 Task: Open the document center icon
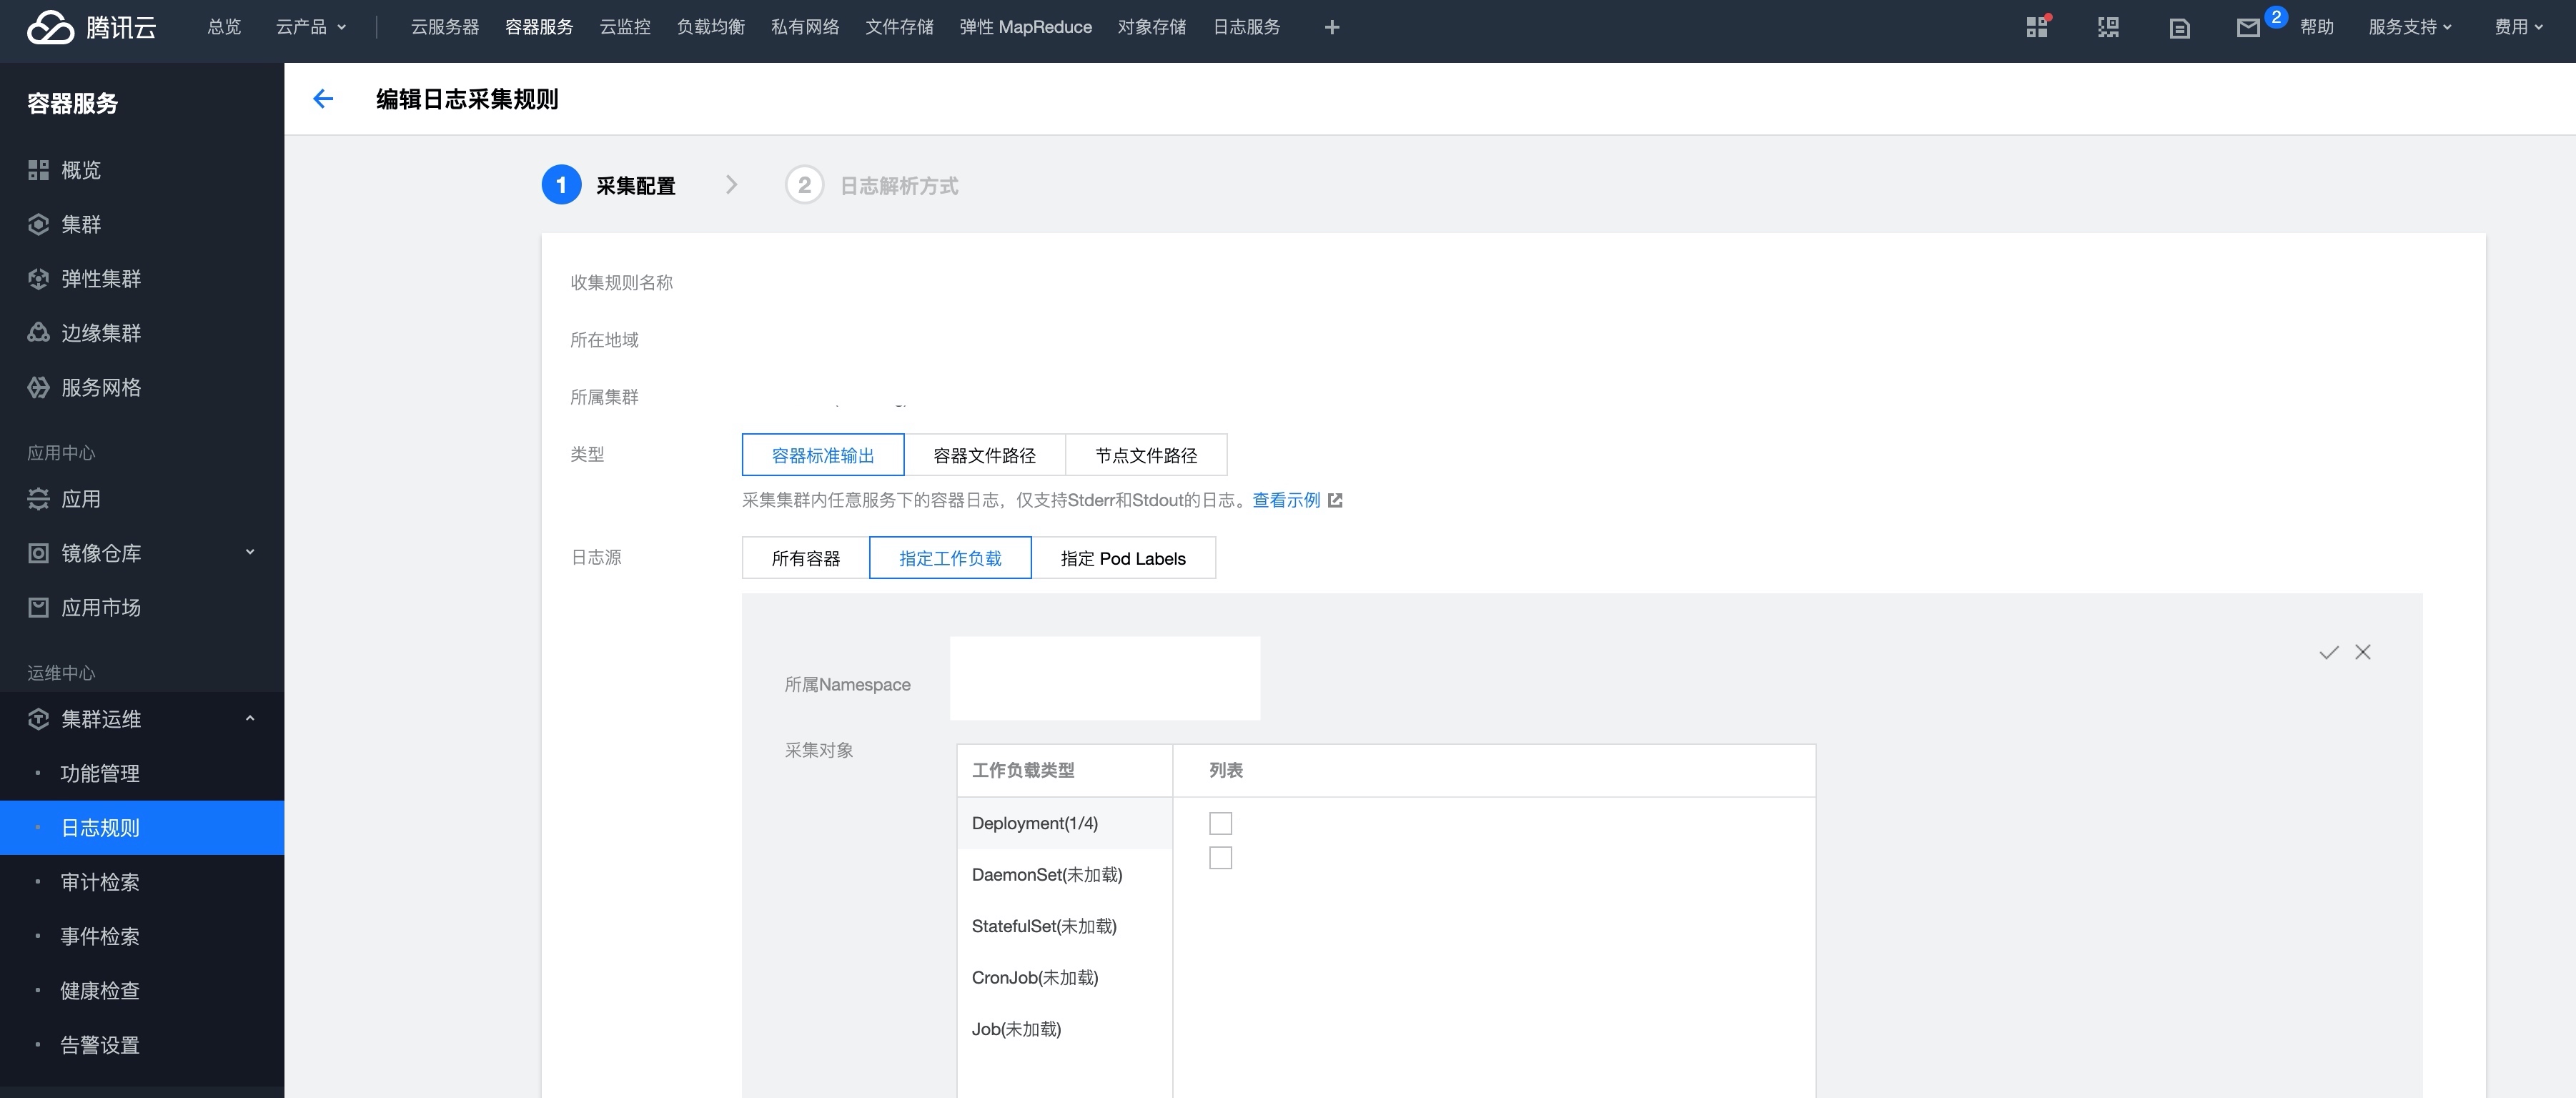coord(2179,27)
